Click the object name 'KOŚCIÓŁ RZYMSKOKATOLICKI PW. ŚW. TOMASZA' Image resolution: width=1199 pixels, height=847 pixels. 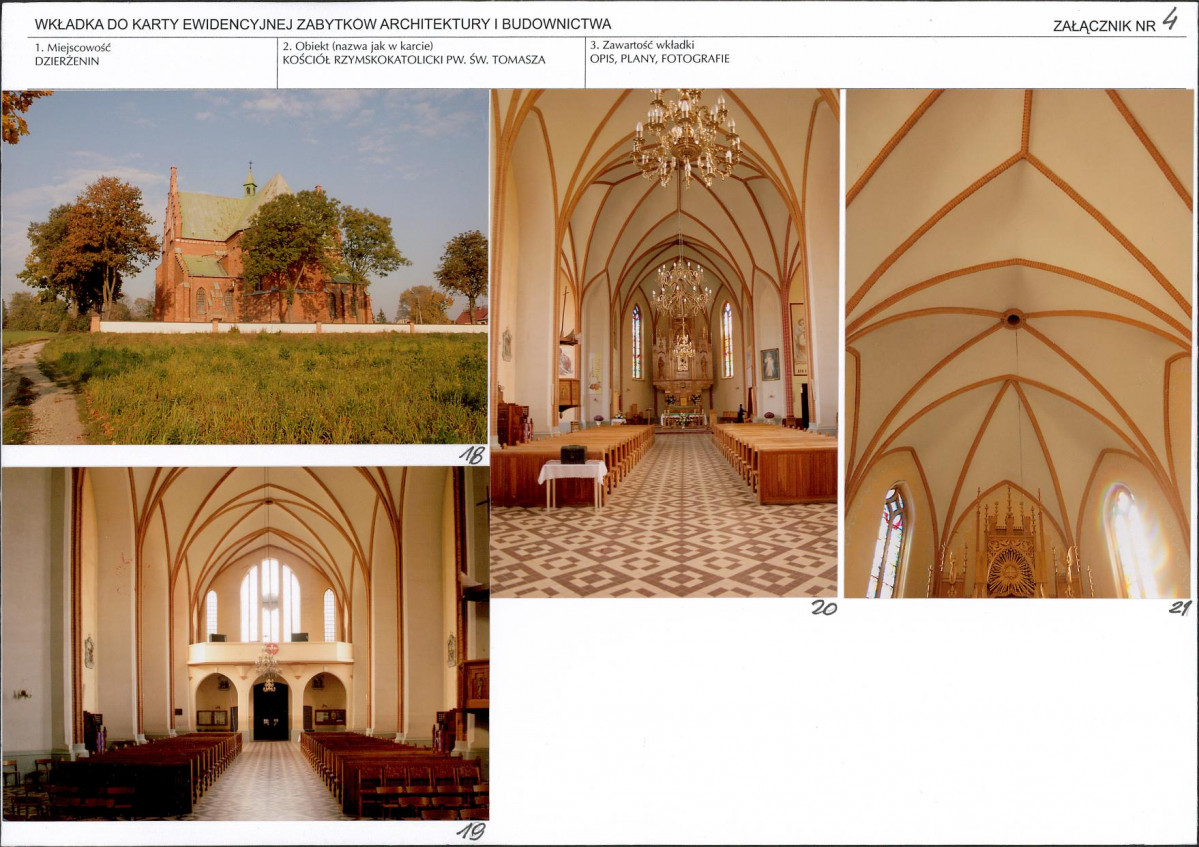coord(414,60)
